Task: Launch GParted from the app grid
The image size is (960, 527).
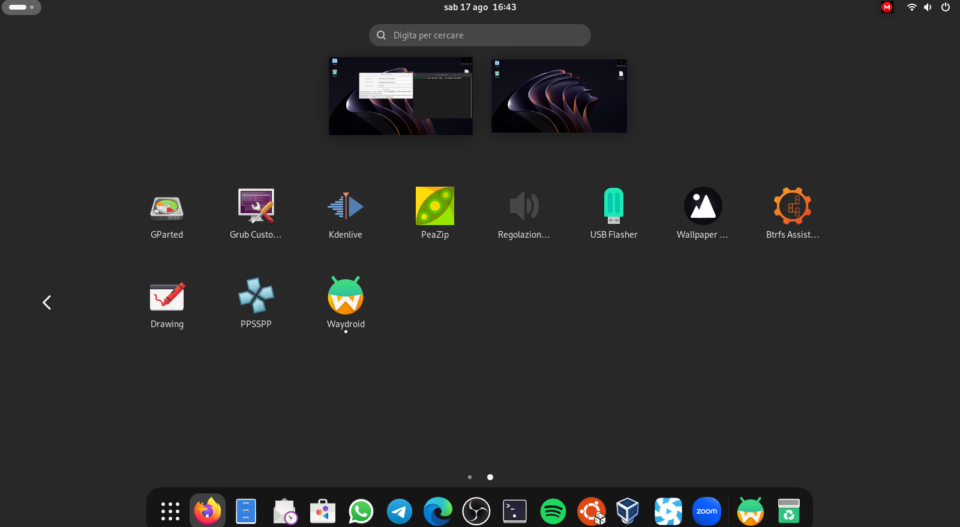Action: (167, 208)
